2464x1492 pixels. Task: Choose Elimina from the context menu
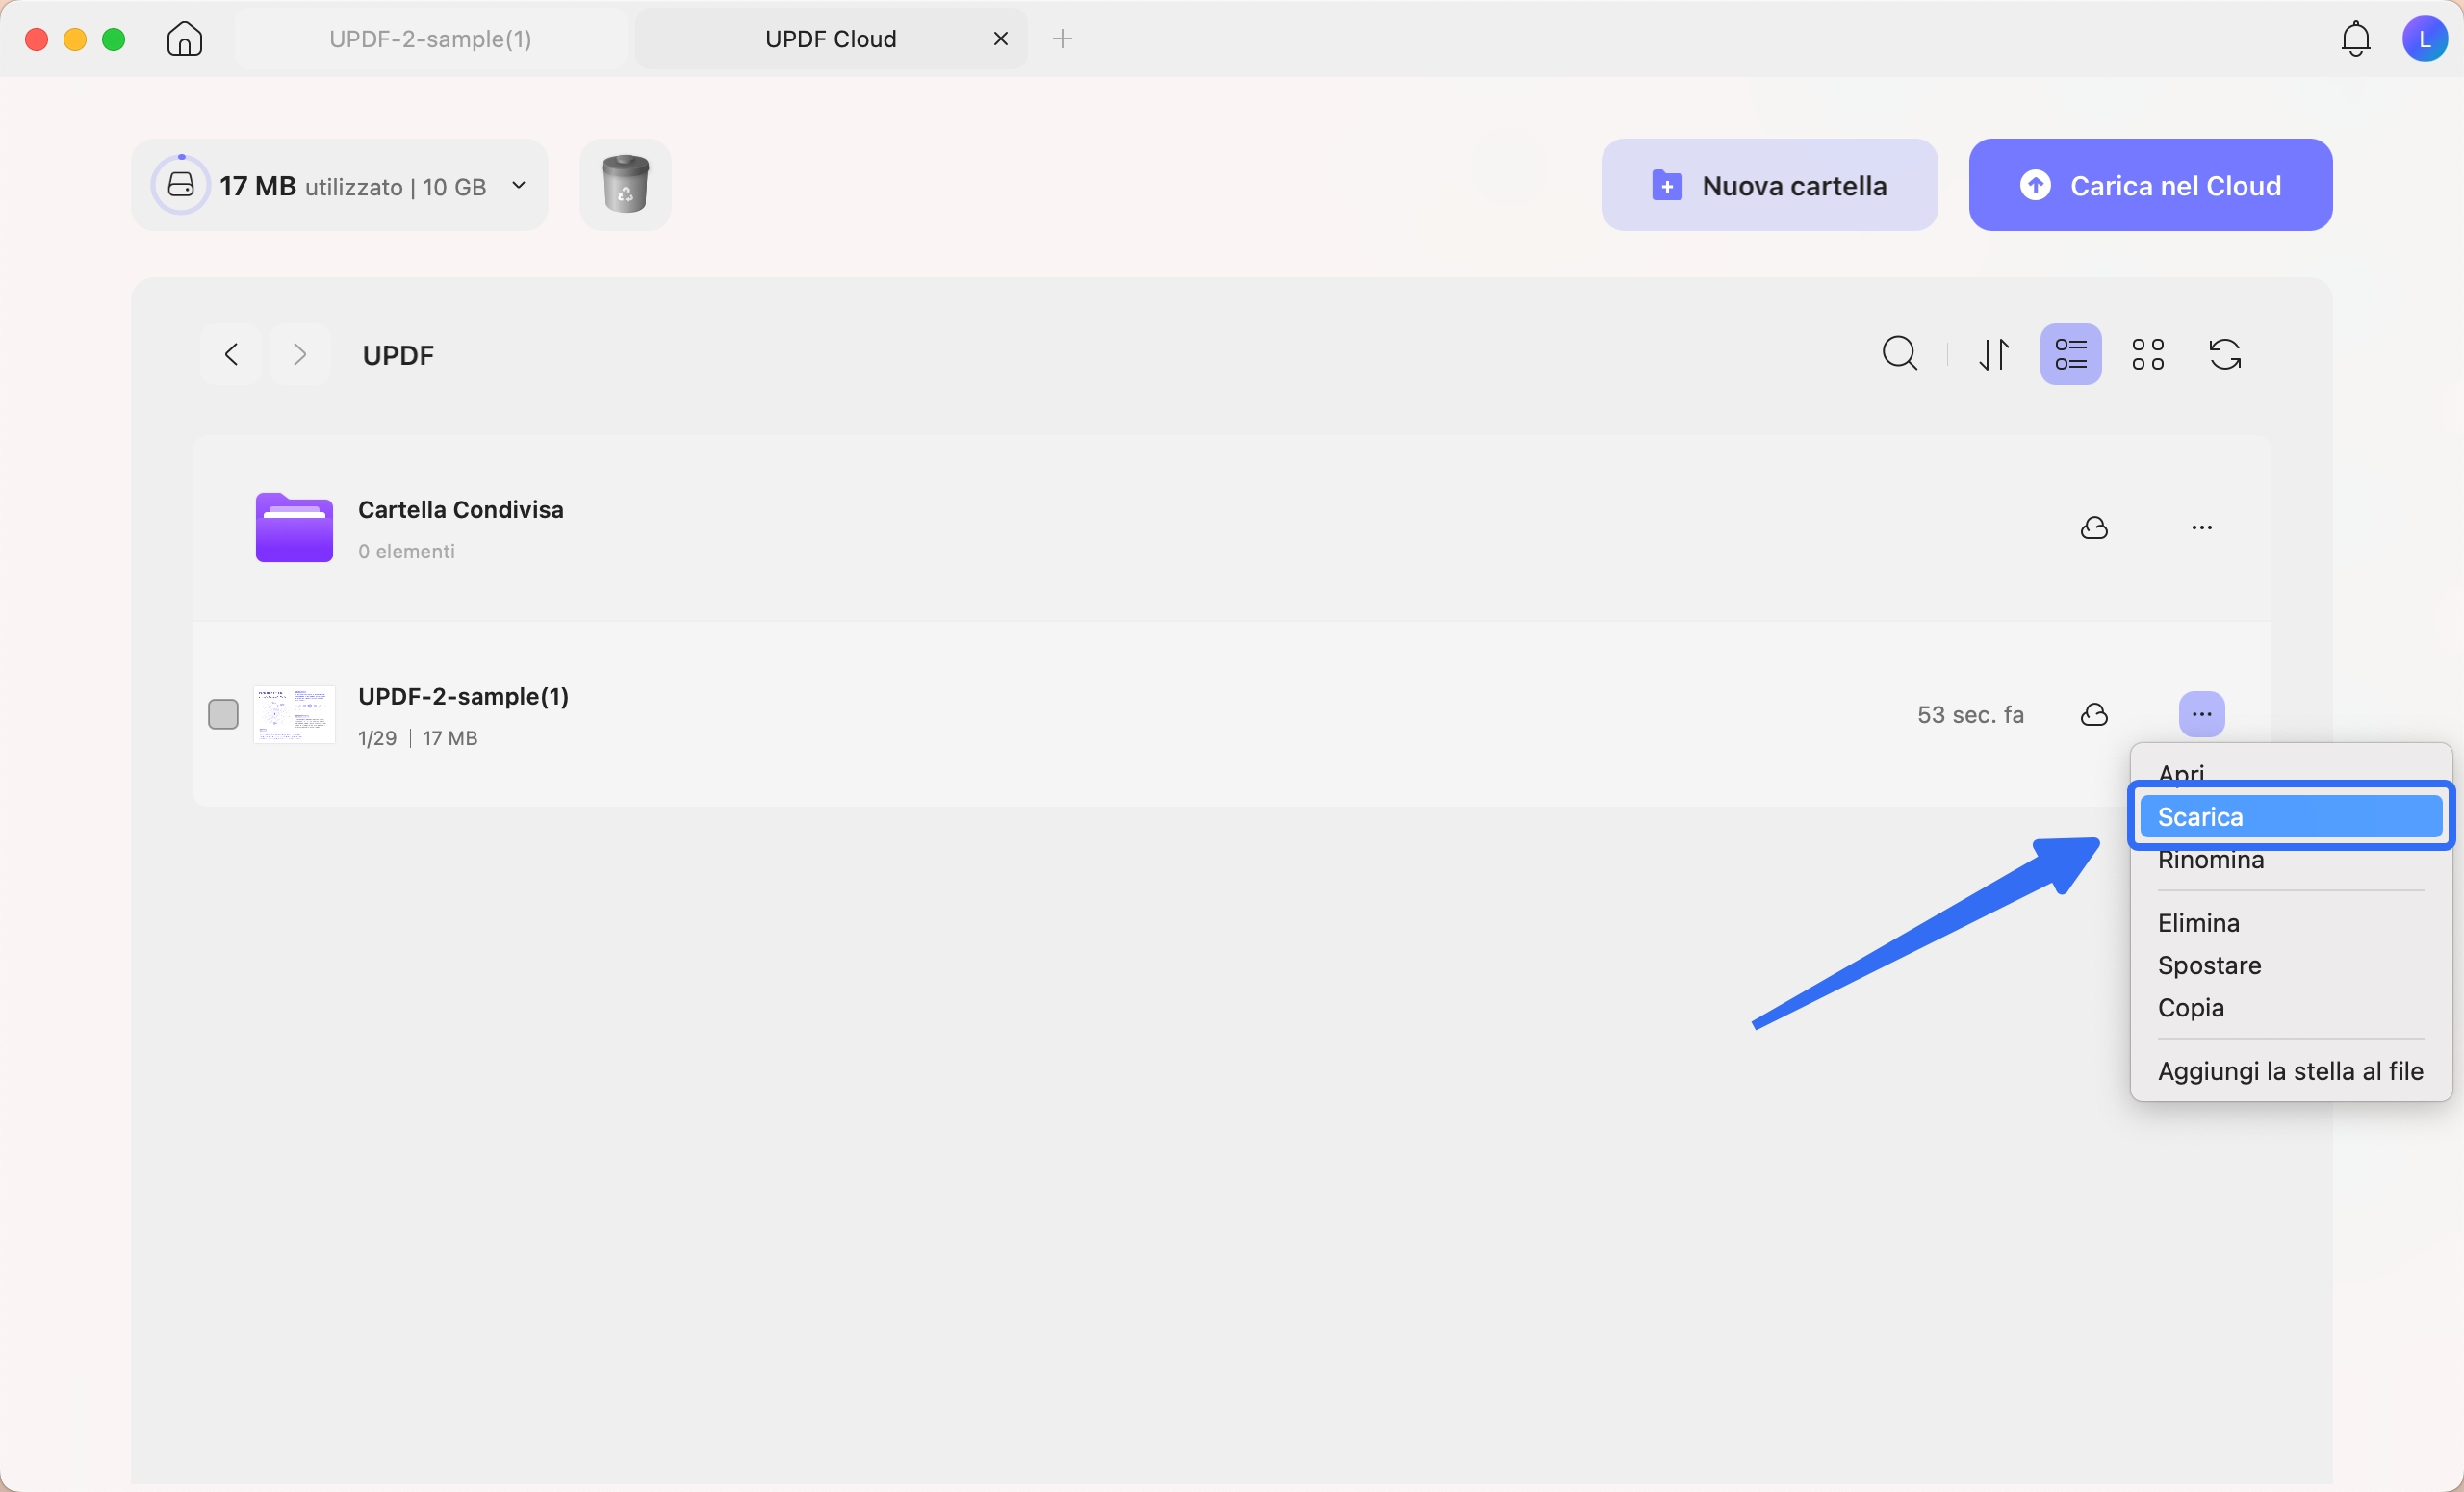pos(2291,923)
